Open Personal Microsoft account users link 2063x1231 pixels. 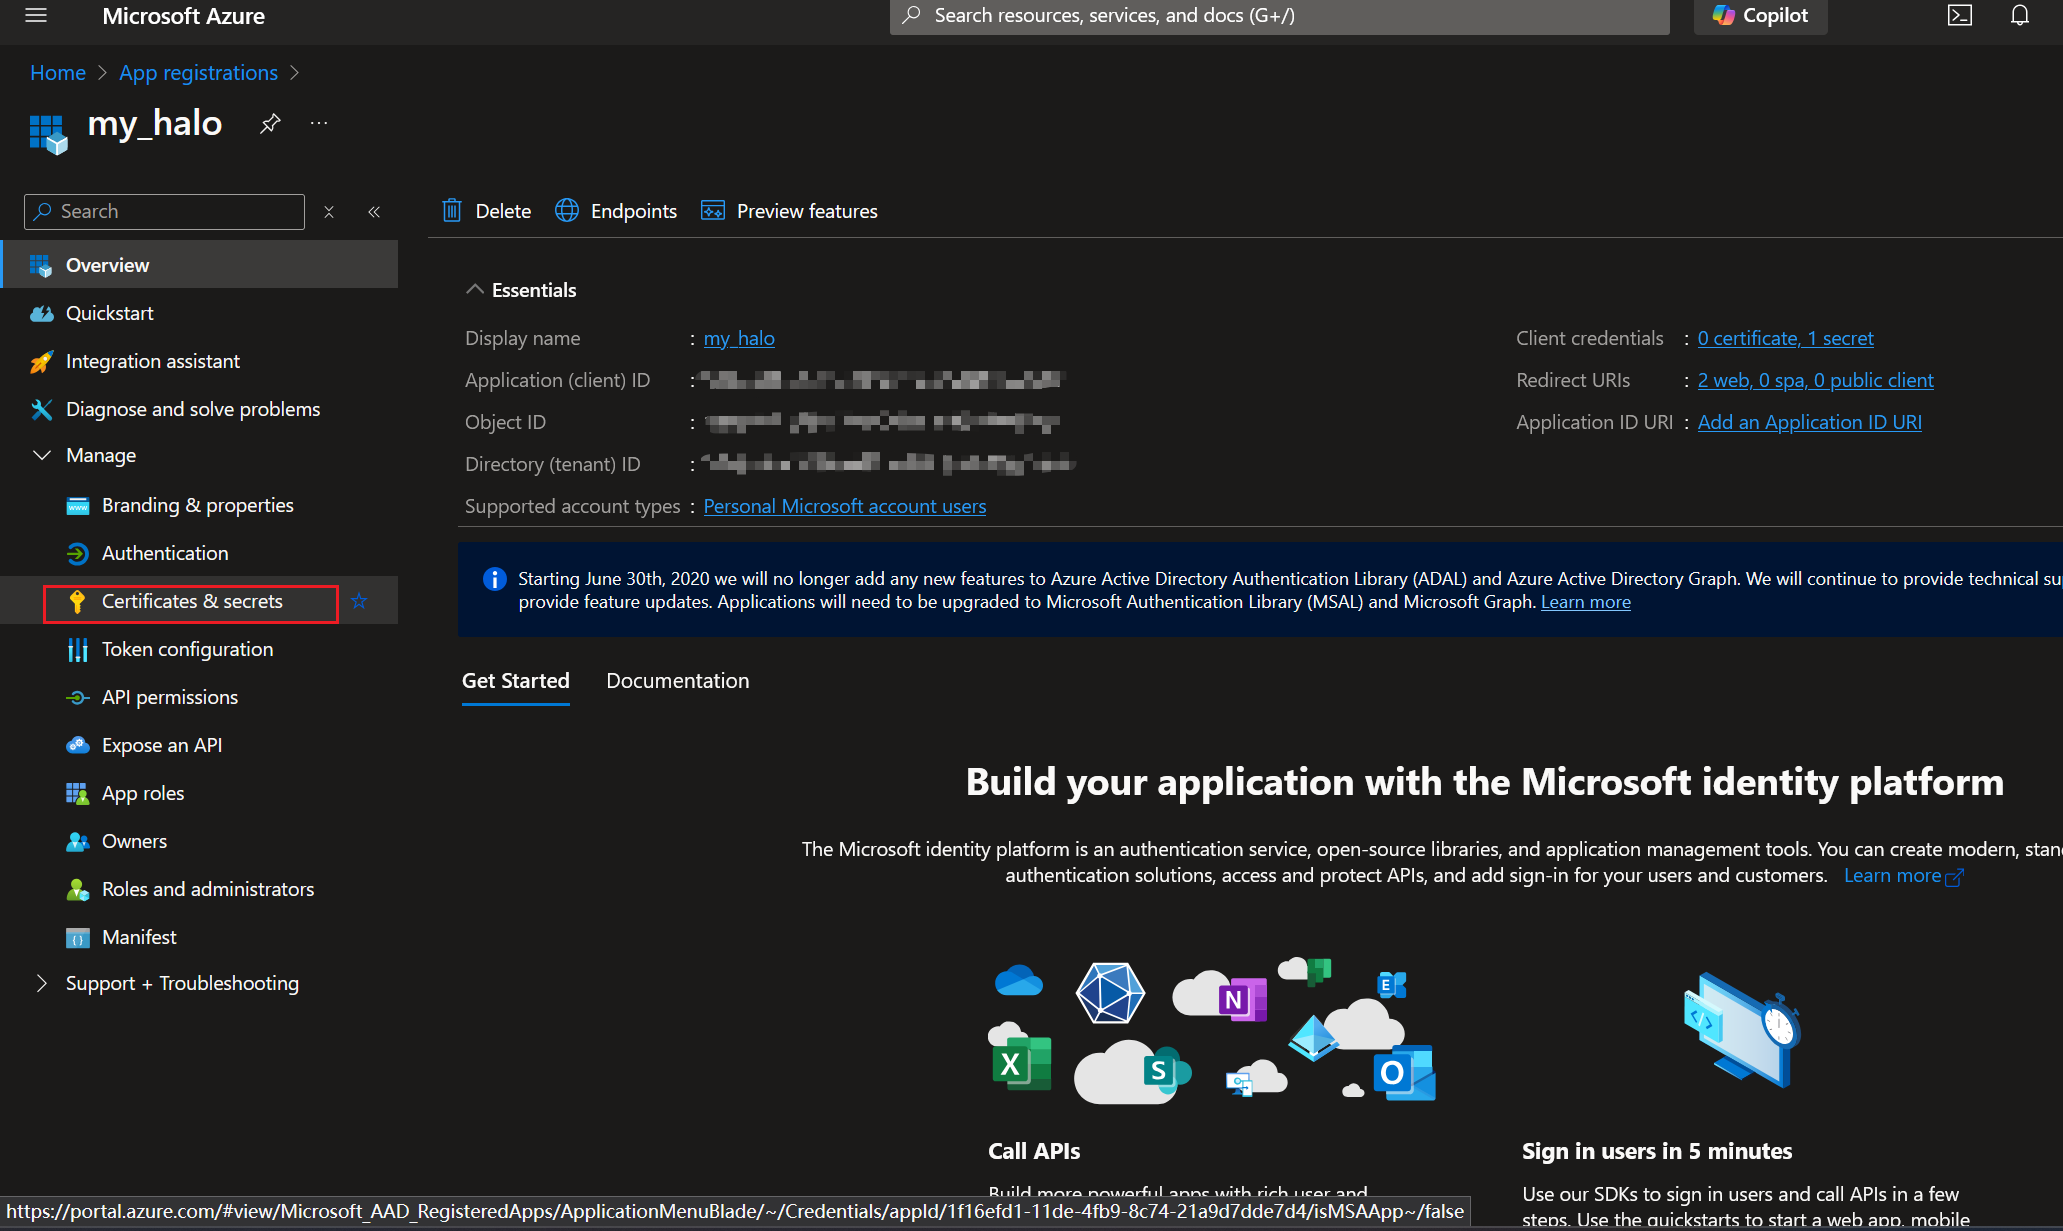click(844, 506)
